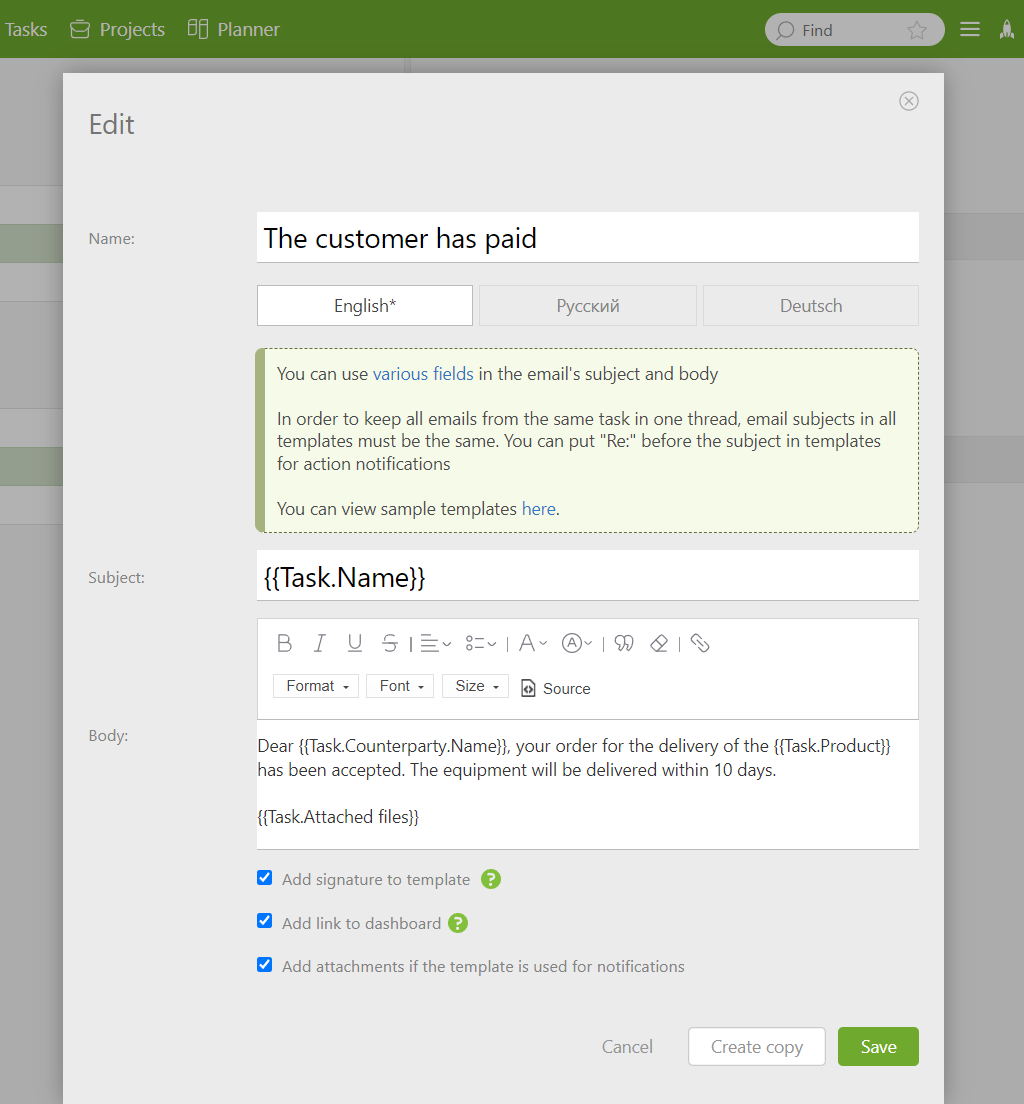Open the Format dropdown
Screen dimensions: 1024x1104
click(316, 686)
